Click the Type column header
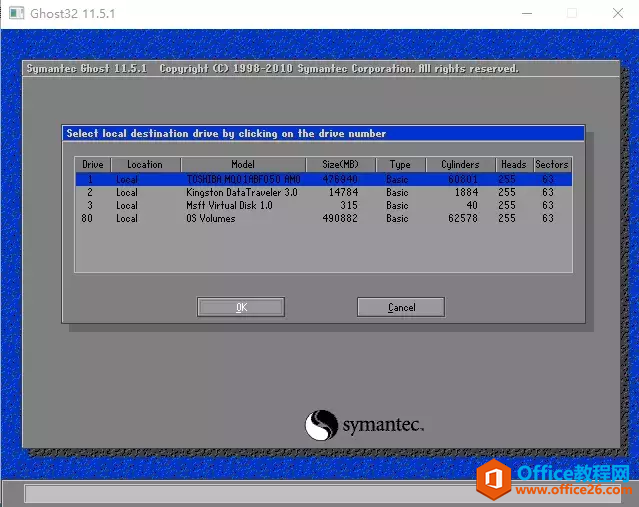This screenshot has width=639, height=507. point(400,165)
